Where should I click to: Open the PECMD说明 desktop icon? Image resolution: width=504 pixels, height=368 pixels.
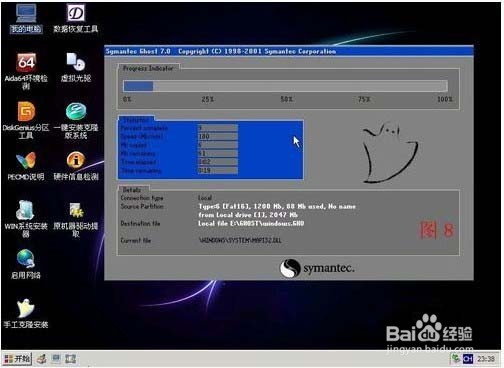[x=26, y=166]
